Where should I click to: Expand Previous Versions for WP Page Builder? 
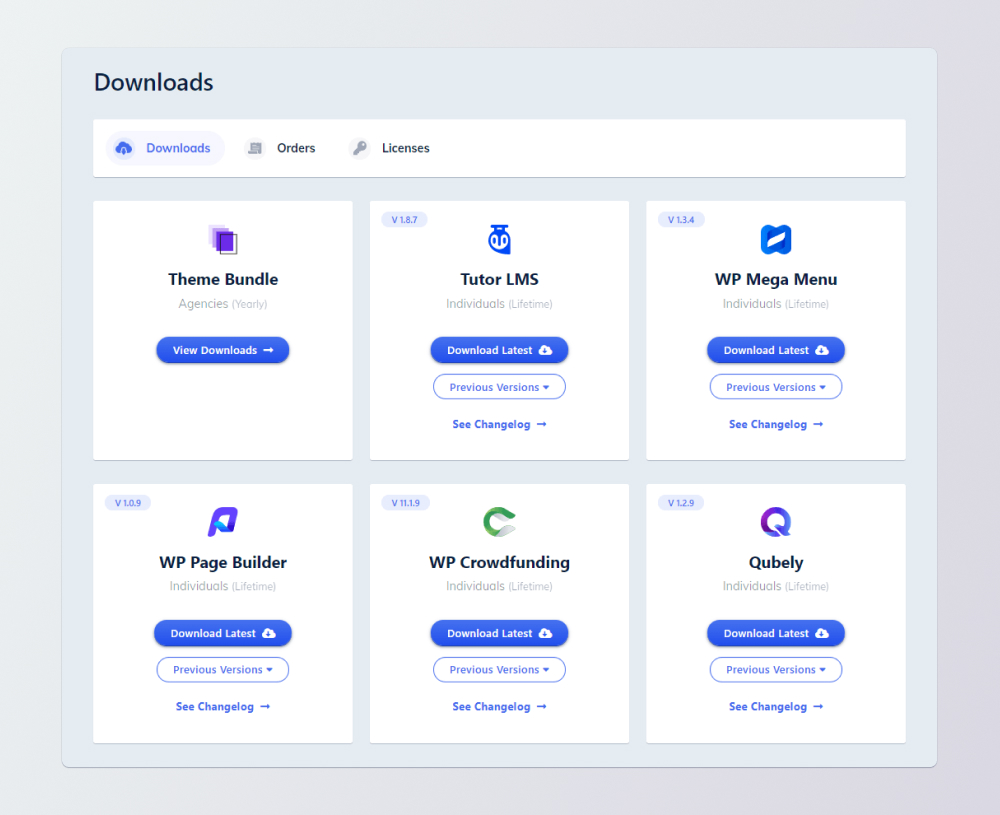tap(223, 670)
